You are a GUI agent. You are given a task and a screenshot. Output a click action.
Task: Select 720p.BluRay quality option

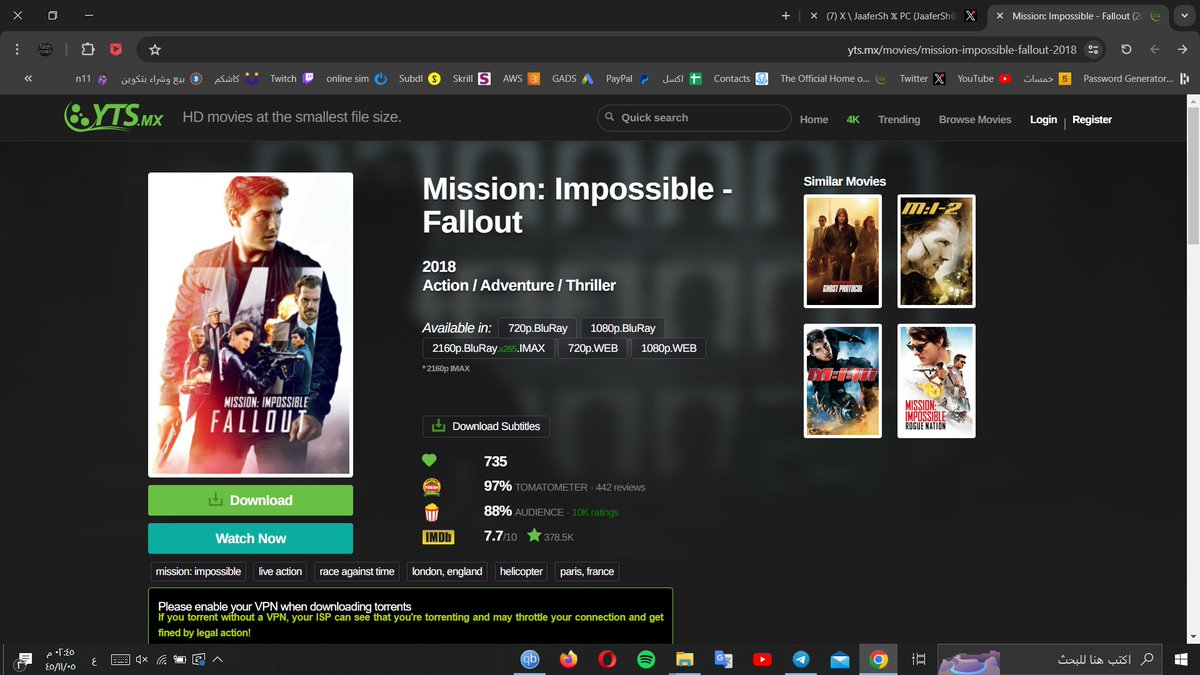click(x=538, y=328)
